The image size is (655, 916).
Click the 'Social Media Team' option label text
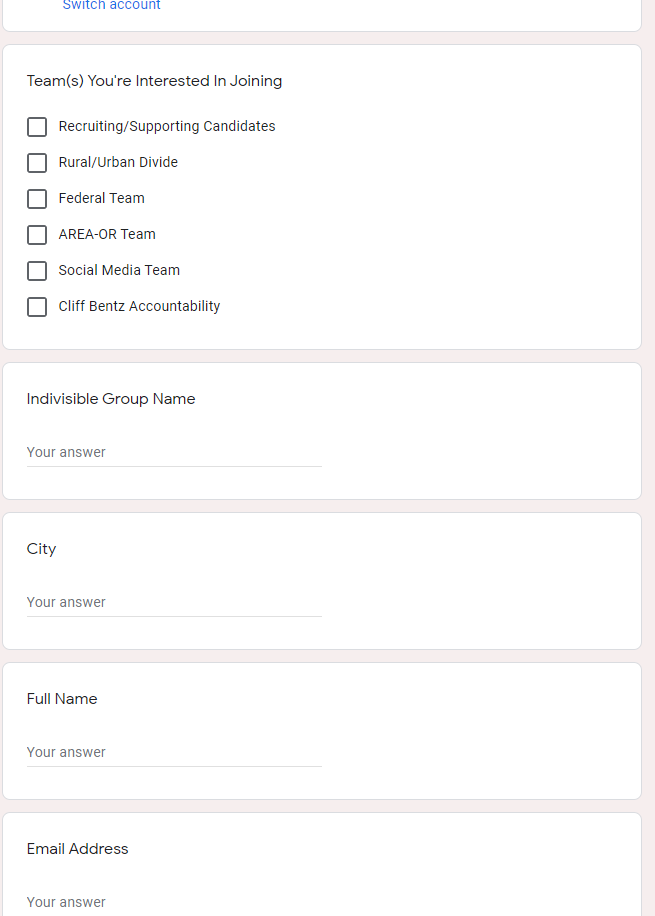coord(119,271)
